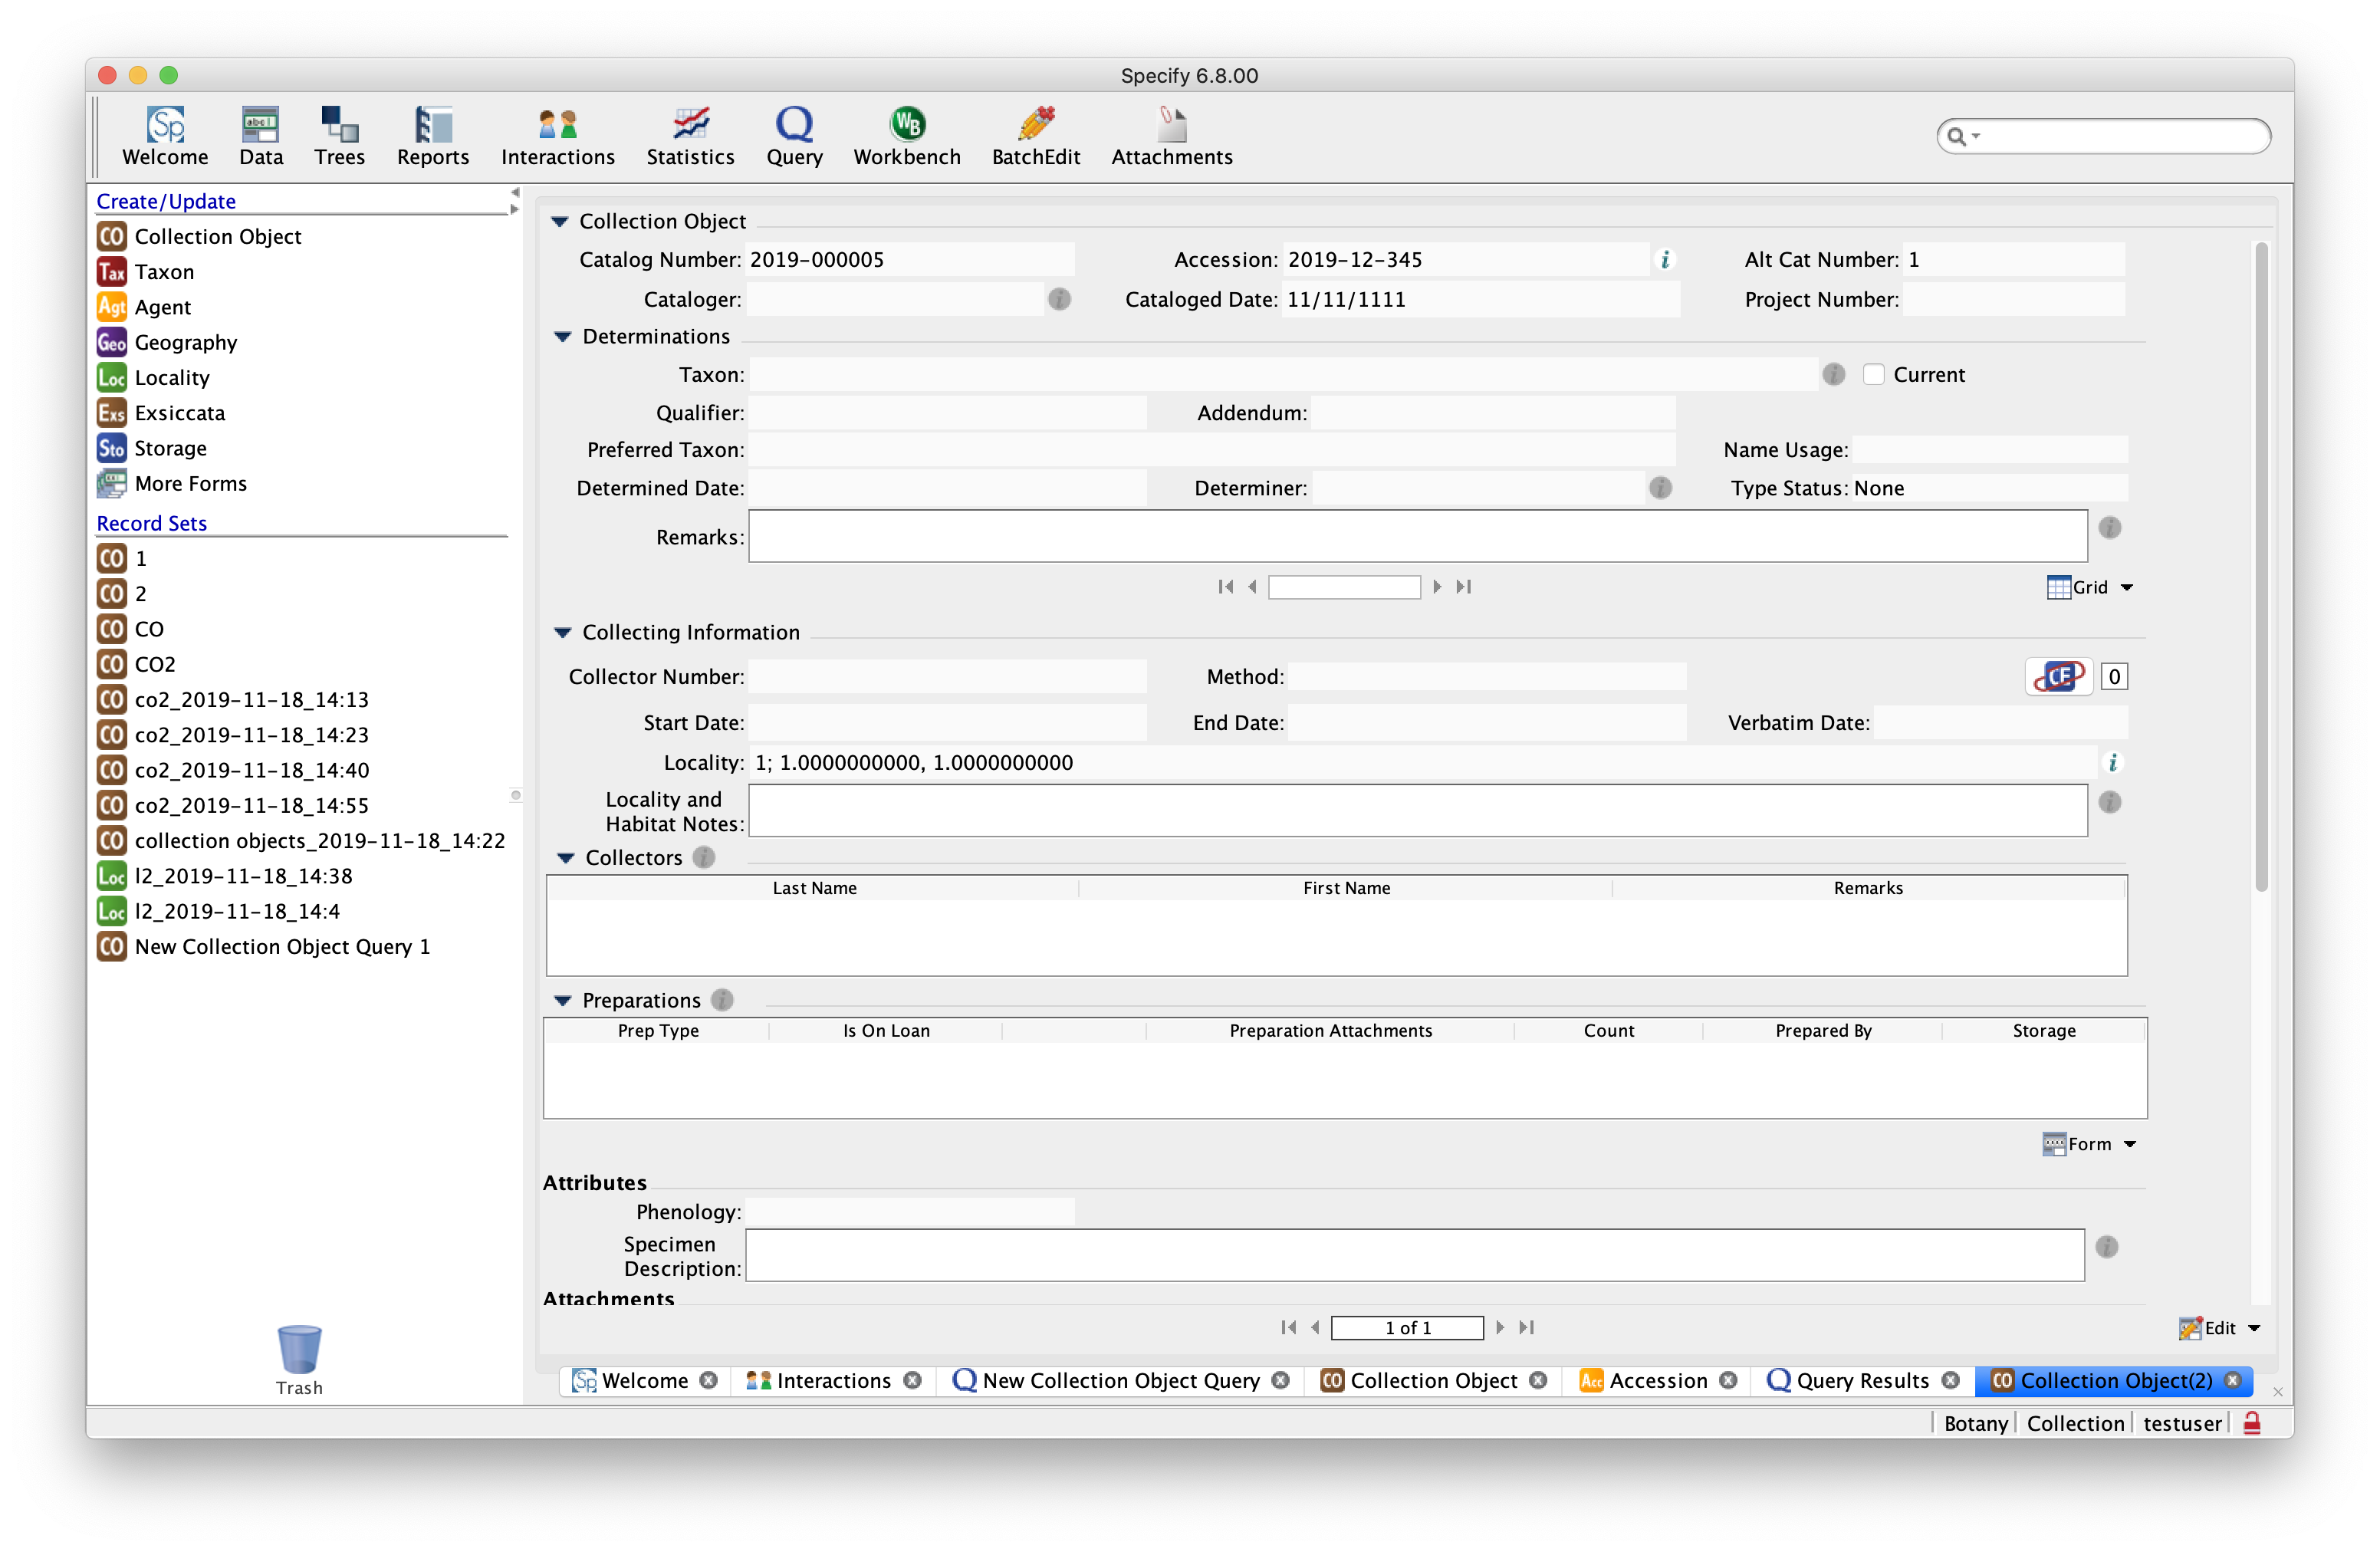Enable the Current determination checkbox

(x=1874, y=373)
